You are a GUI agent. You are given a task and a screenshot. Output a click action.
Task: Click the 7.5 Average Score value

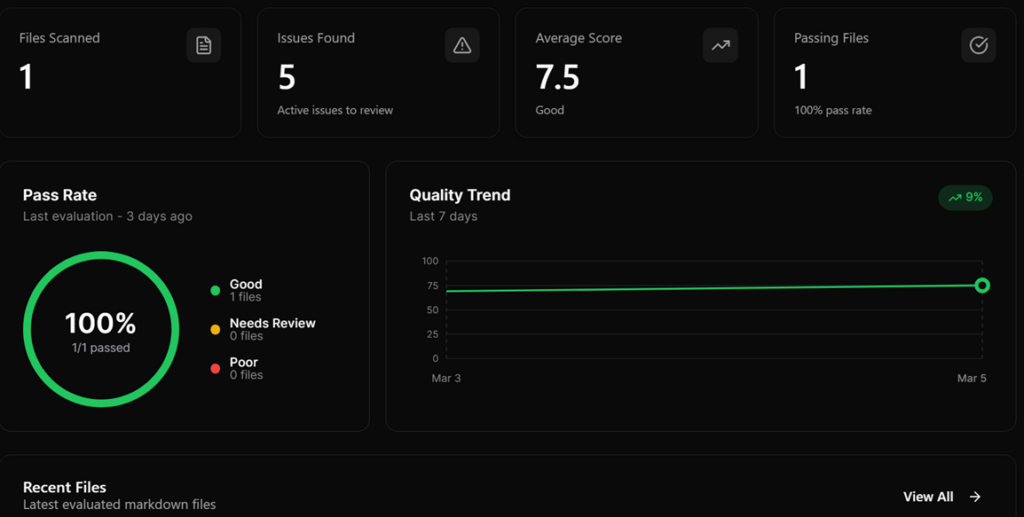tap(557, 77)
